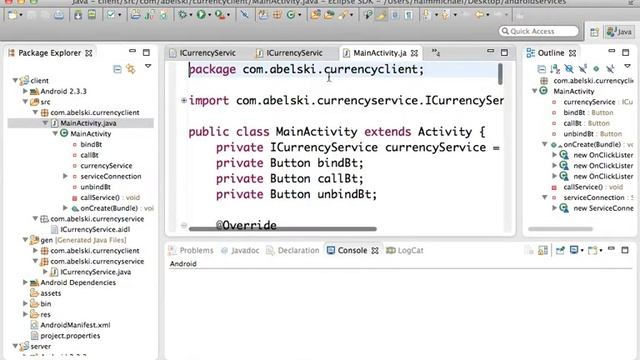Expand the folded import block in editor
The height and width of the screenshot is (360, 640).
[184, 100]
